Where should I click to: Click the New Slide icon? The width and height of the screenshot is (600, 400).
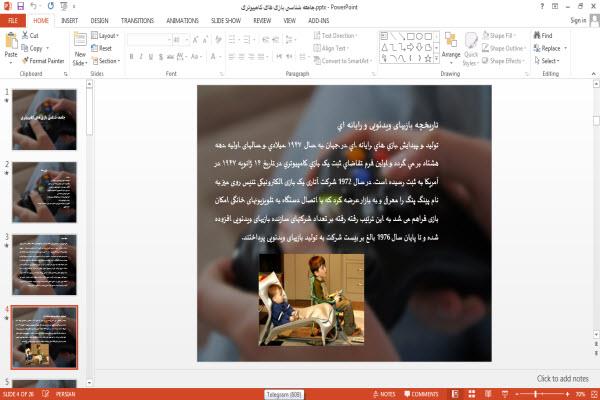(x=80, y=40)
